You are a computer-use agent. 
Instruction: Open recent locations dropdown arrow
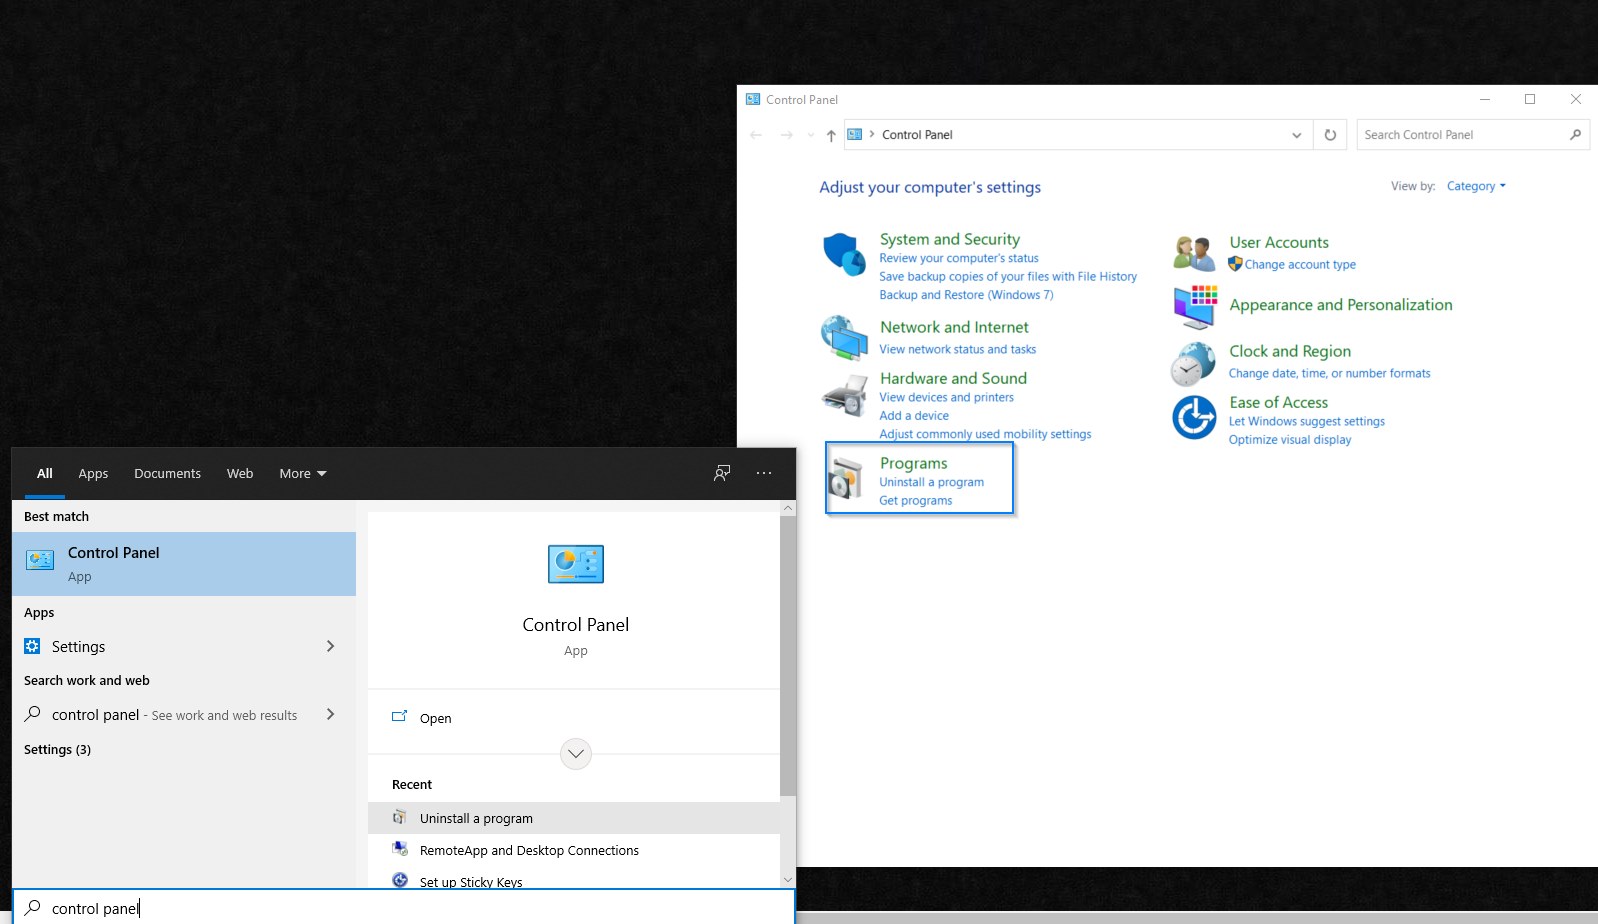[811, 135]
